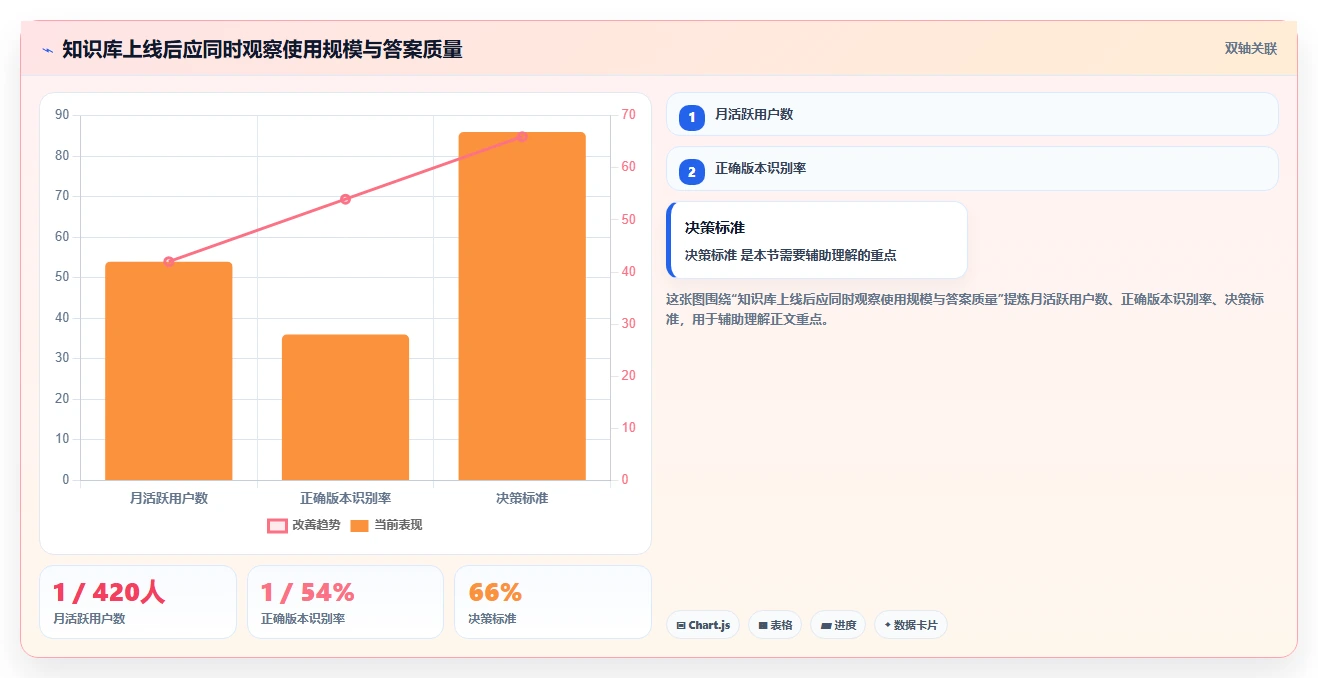Click the page title 知识库上线后应同时观察使用规模与答案质量
Image resolution: width=1318 pixels, height=678 pixels.
(x=262, y=50)
